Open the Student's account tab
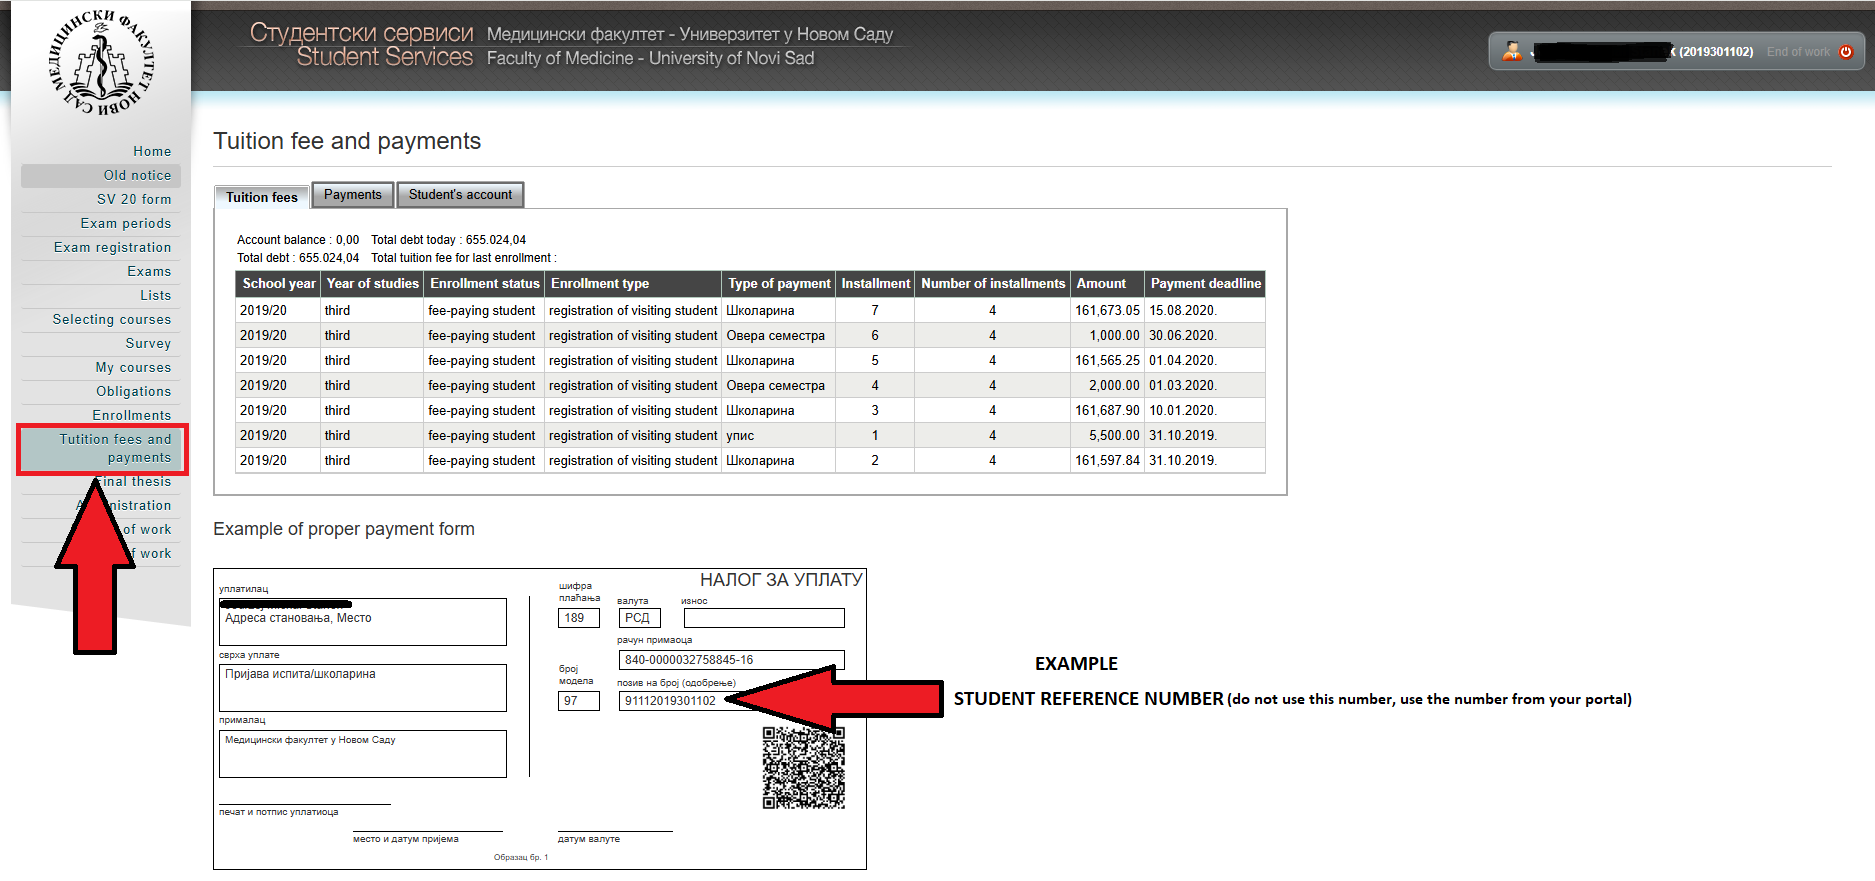Viewport: 1875px width, 881px height. pyautogui.click(x=460, y=195)
